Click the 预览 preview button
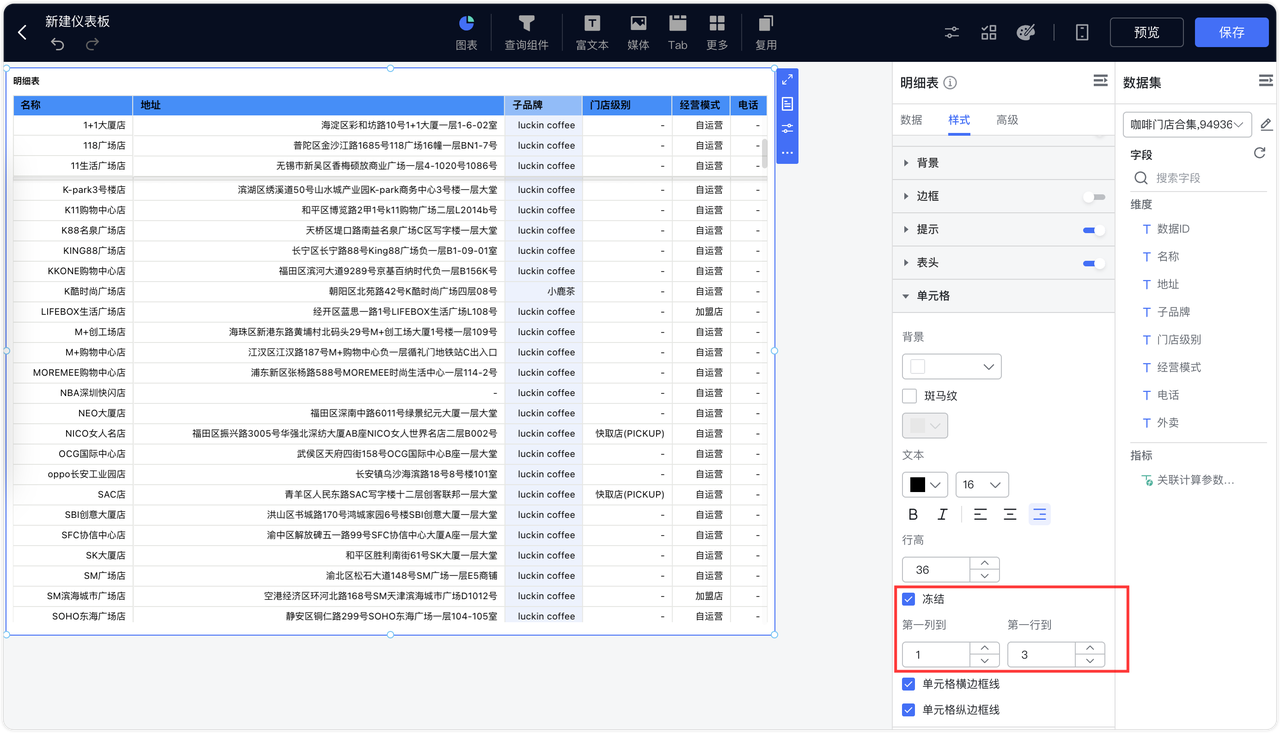 (x=1146, y=33)
